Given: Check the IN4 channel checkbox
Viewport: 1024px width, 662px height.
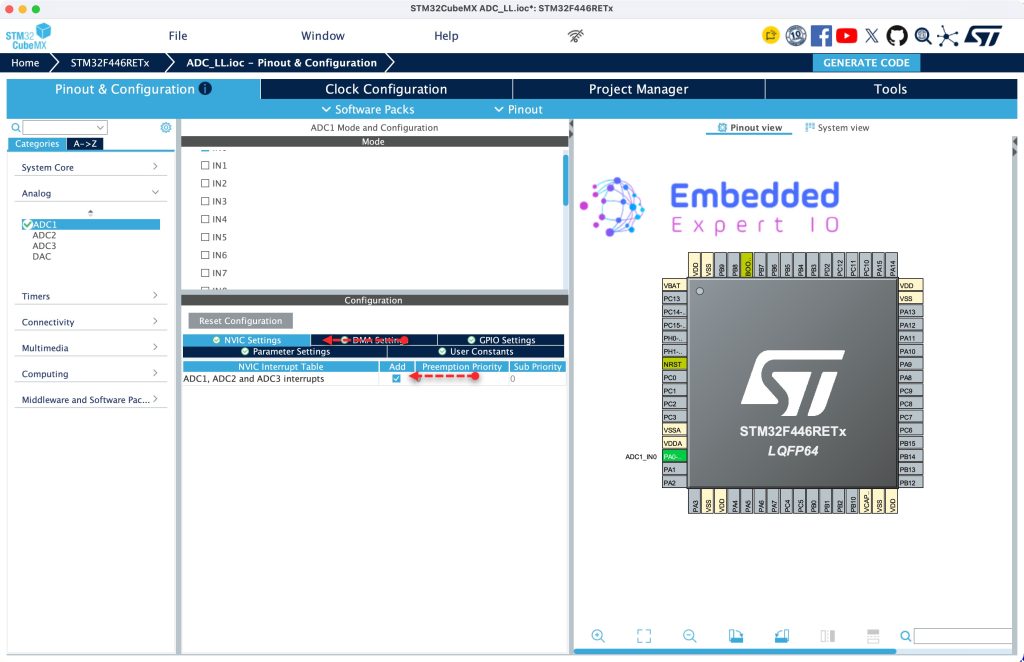Looking at the screenshot, I should (x=205, y=219).
